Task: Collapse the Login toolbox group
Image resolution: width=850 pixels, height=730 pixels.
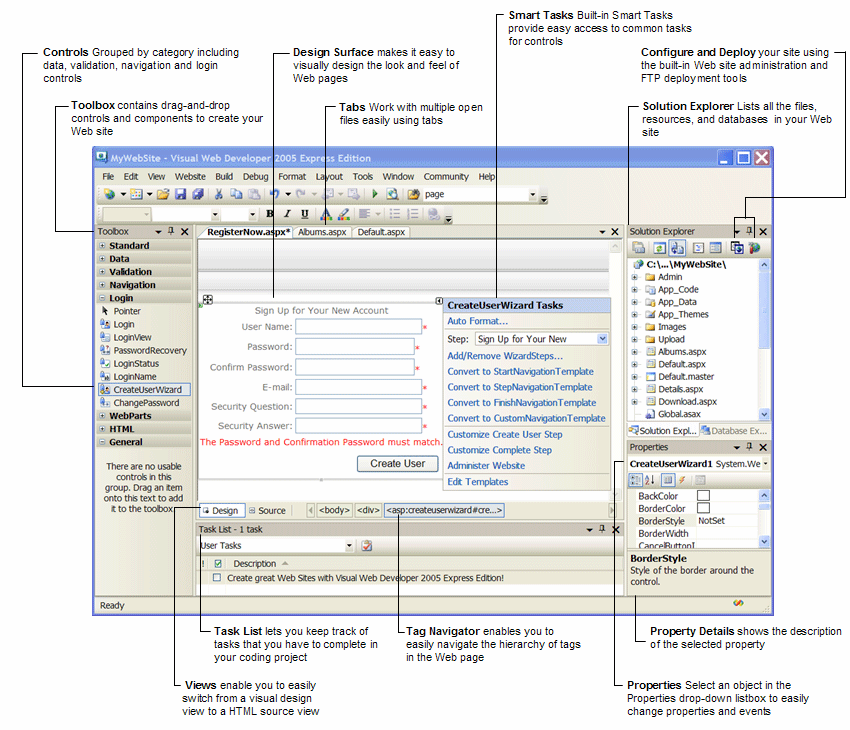Action: [x=102, y=298]
